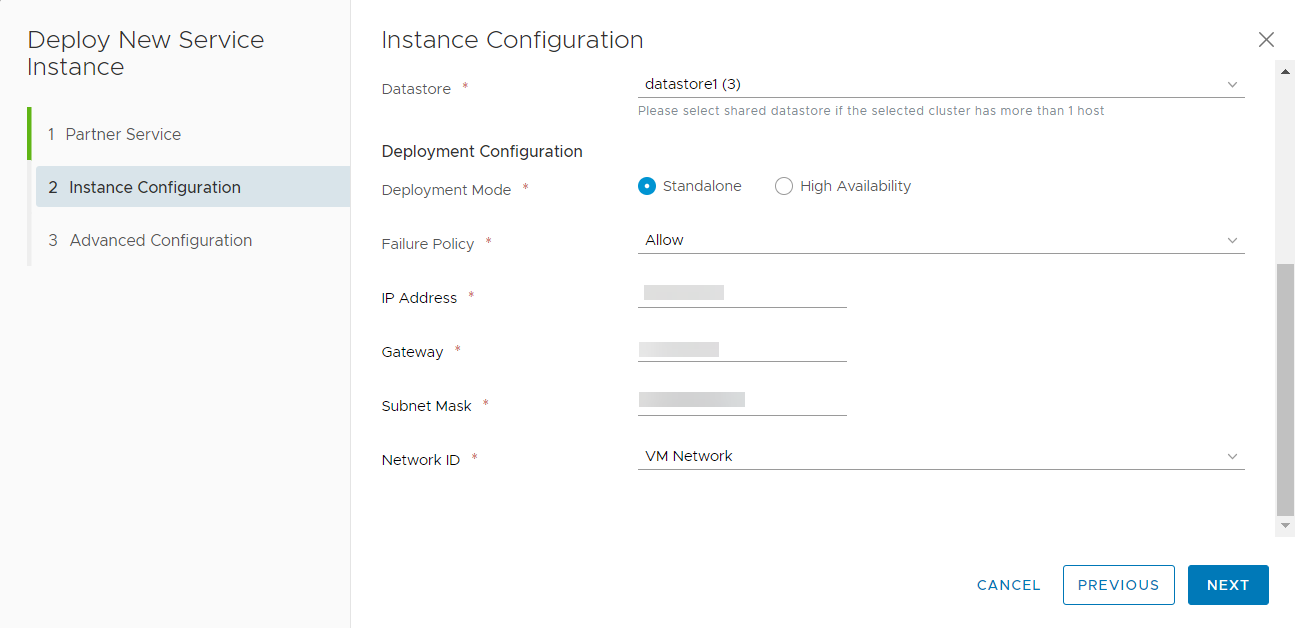Click the IP Address input field
The width and height of the screenshot is (1295, 628).
tap(742, 294)
